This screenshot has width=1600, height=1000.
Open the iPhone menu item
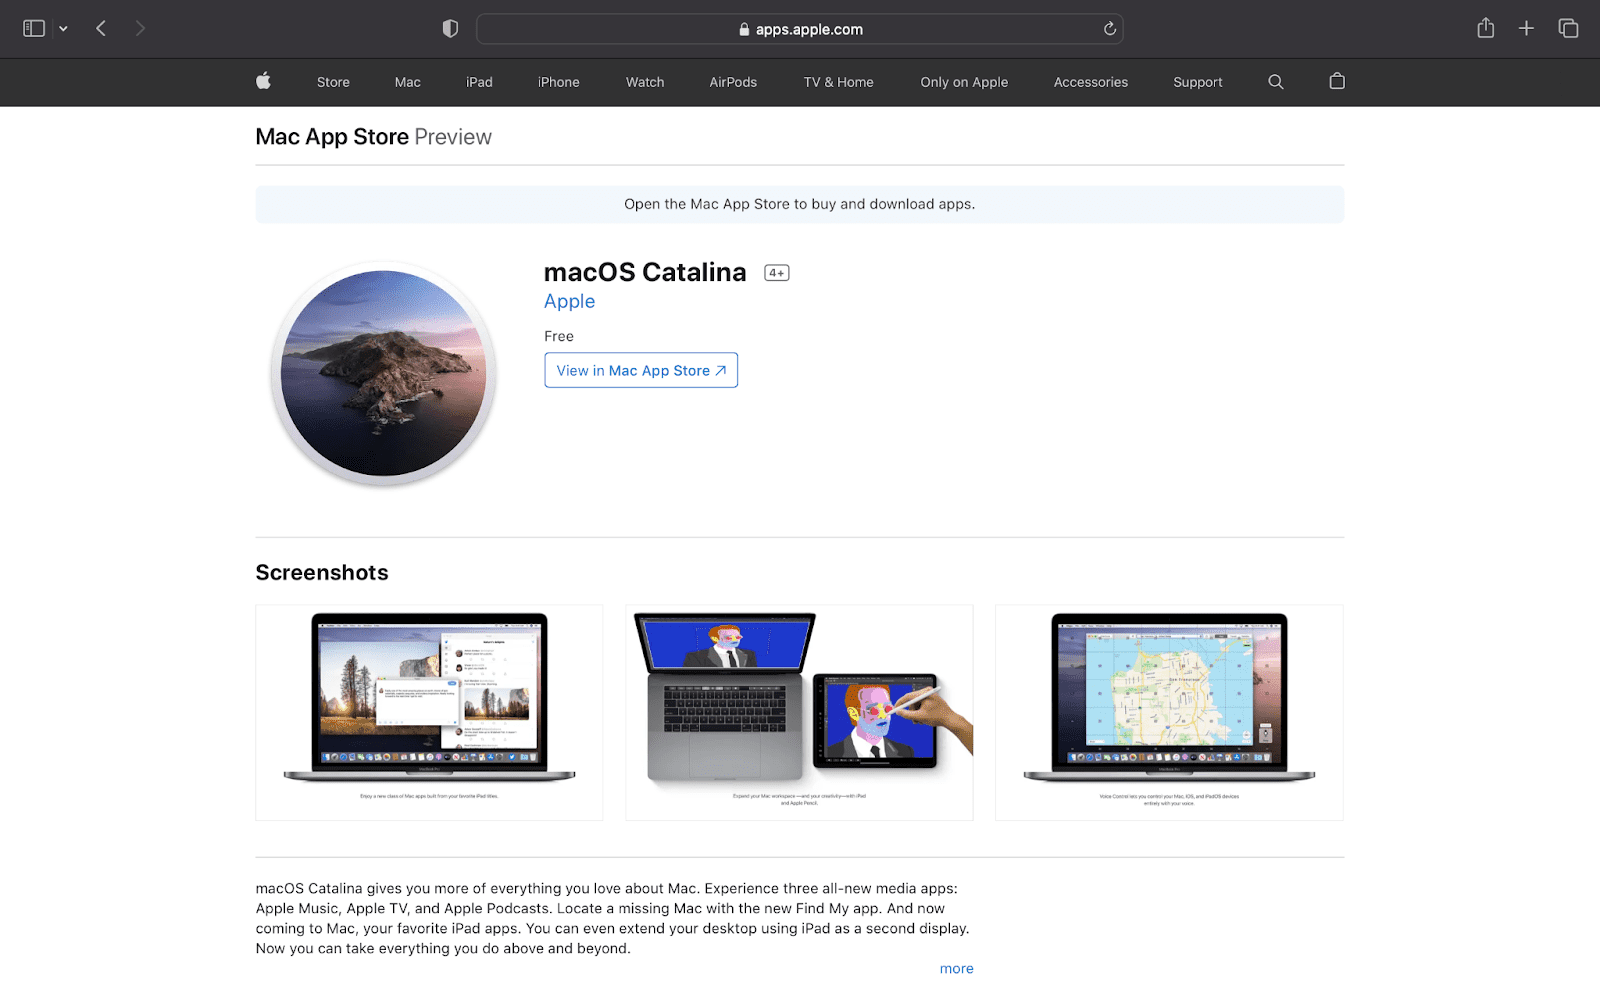(558, 82)
